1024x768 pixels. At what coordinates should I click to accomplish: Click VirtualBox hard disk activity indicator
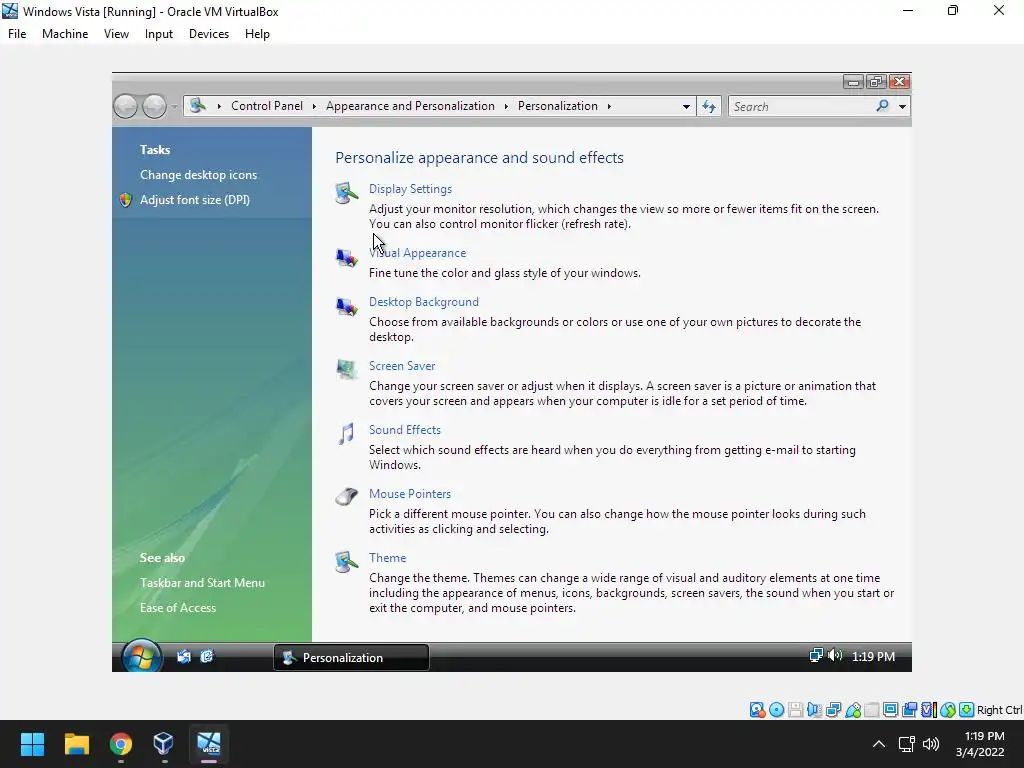758,710
